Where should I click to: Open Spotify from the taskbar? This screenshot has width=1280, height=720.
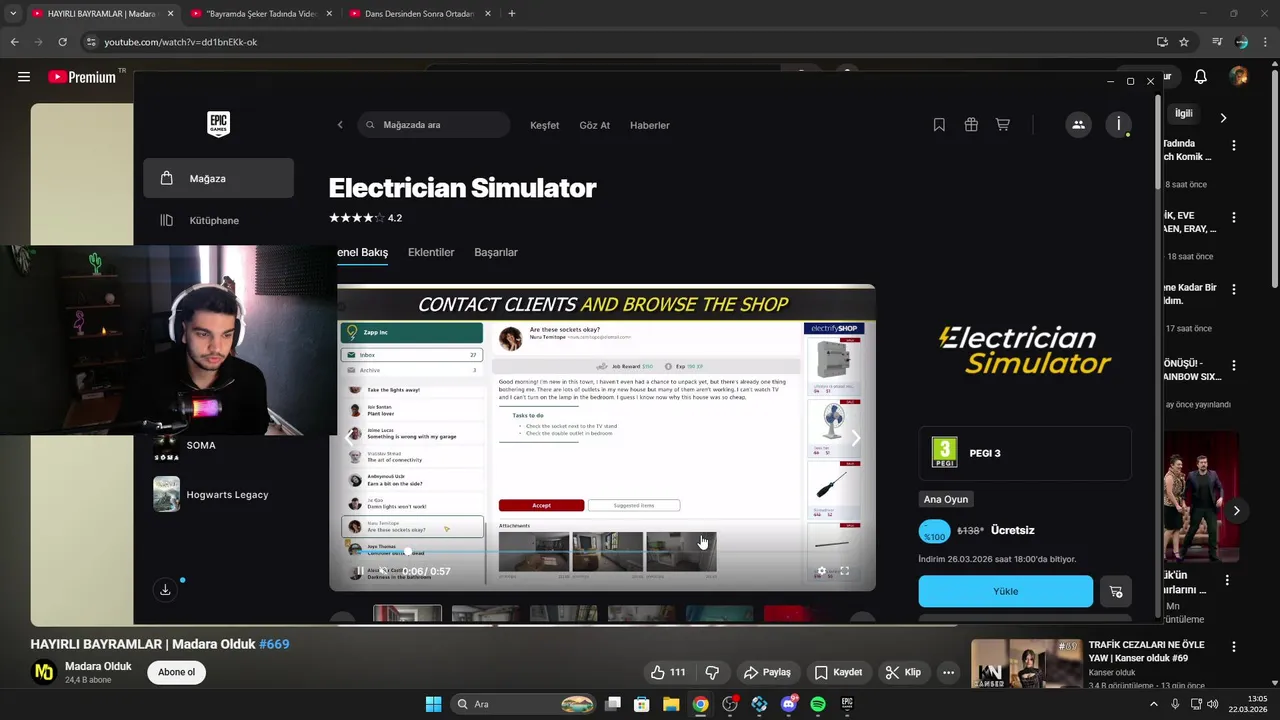(817, 704)
